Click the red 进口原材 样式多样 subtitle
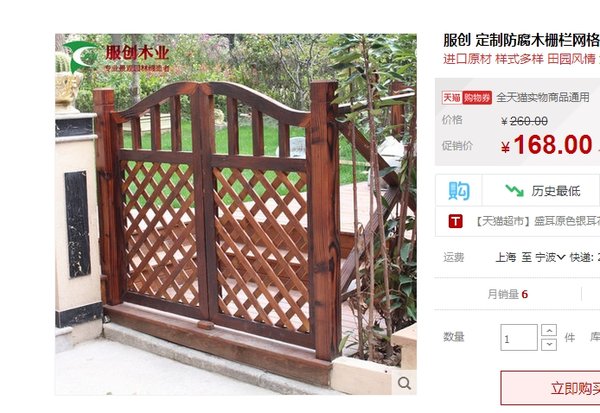The width and height of the screenshot is (600, 413). tap(522, 59)
